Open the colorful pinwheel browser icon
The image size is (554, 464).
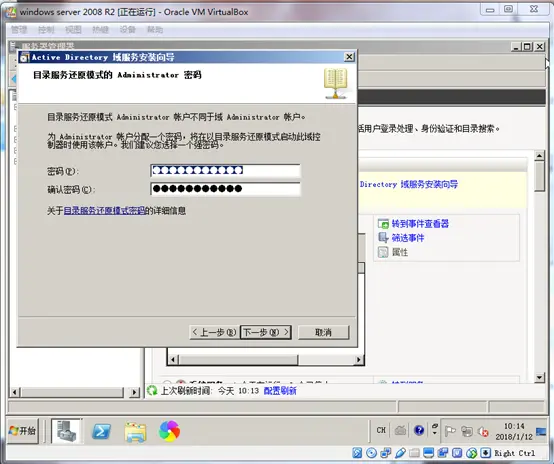(169, 431)
